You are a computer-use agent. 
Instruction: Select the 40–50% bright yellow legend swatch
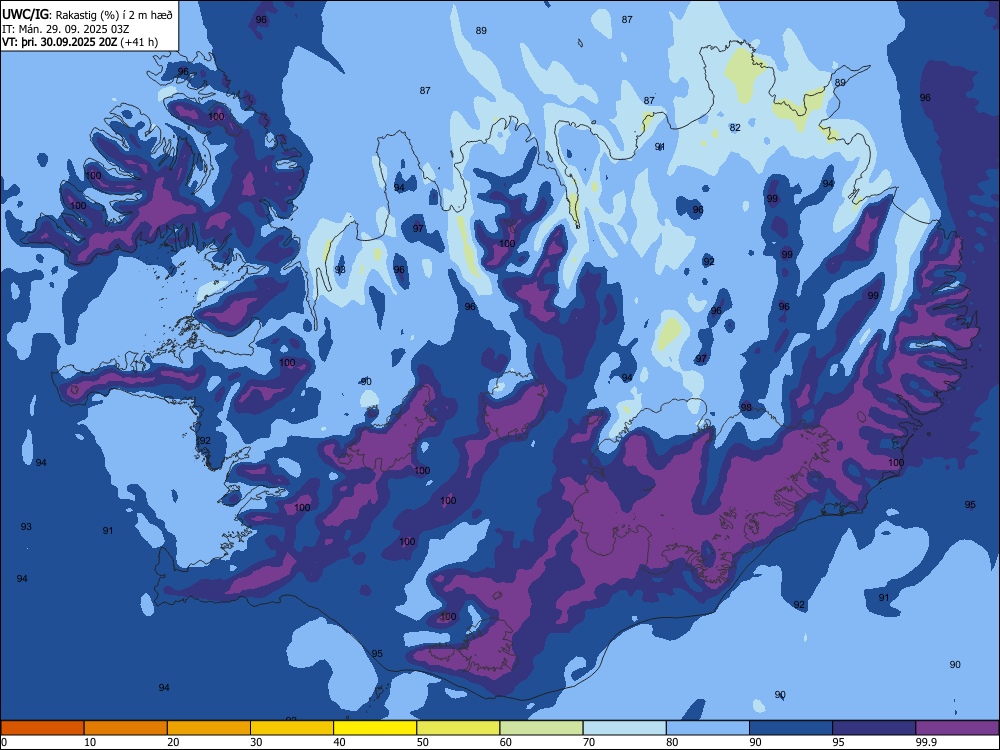coord(375,728)
